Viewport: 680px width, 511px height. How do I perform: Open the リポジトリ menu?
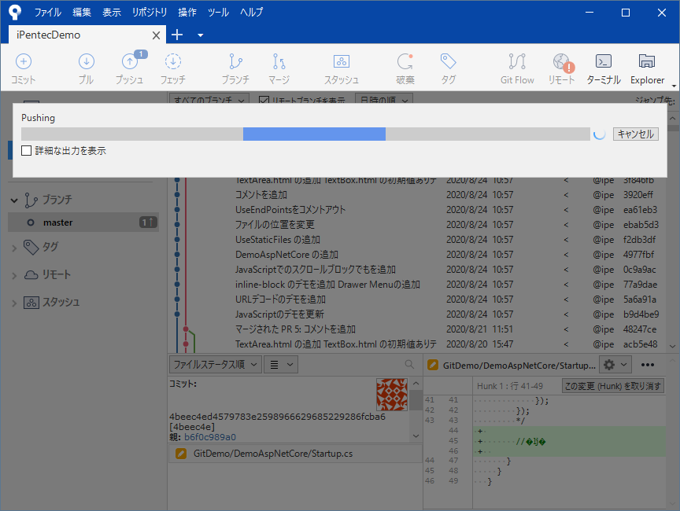click(149, 12)
